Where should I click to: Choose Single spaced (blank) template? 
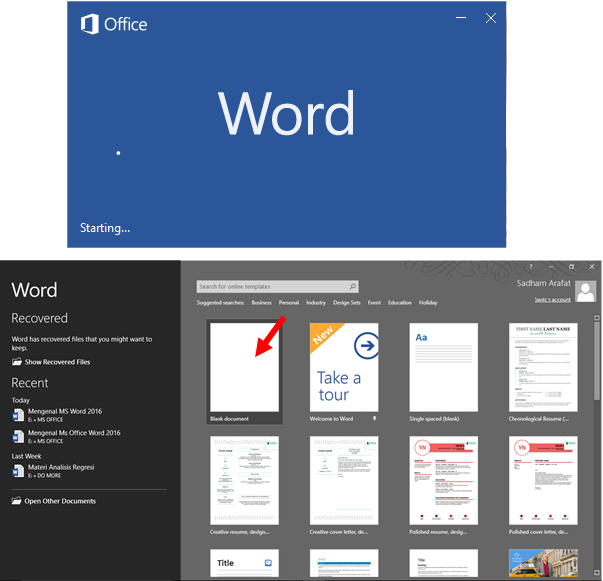[443, 367]
